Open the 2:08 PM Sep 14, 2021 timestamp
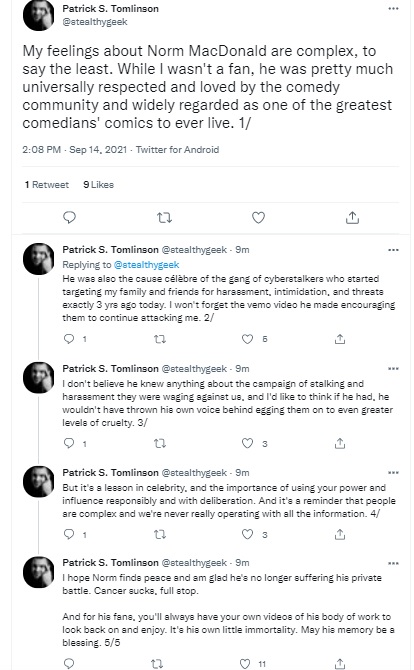Image resolution: width=414 pixels, height=670 pixels. 75,150
